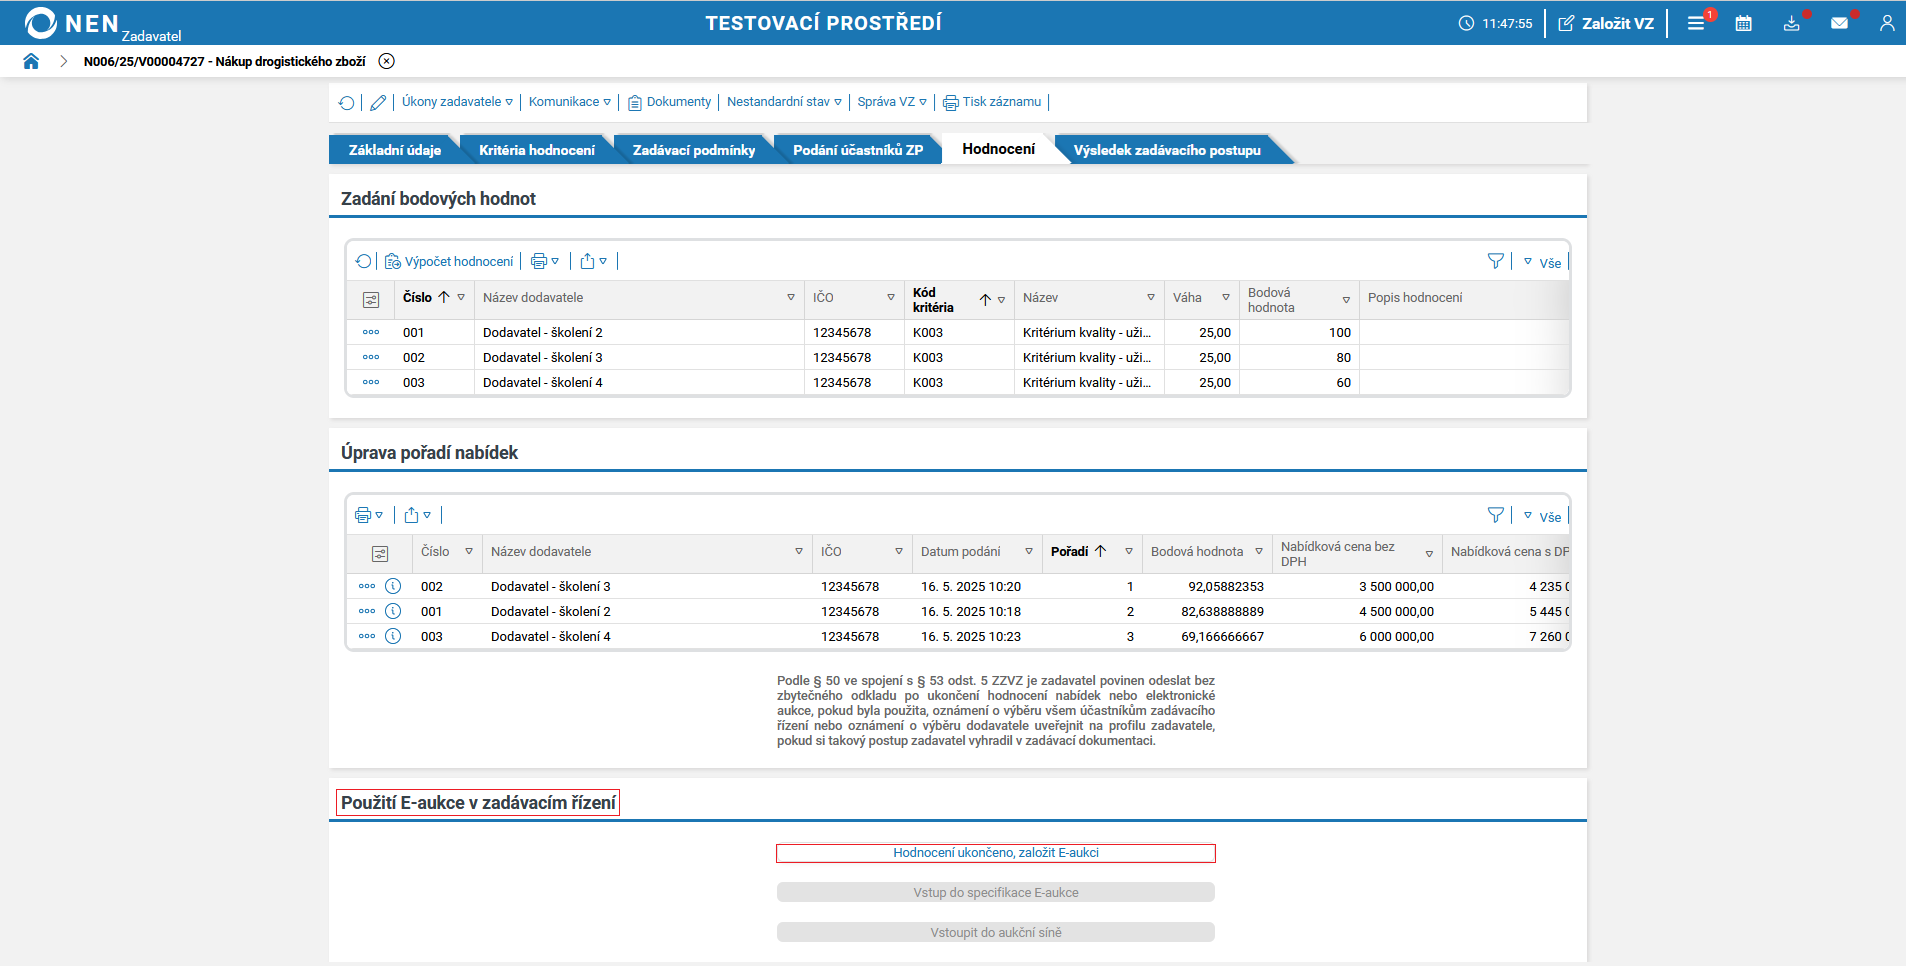Refresh the Zadání bodových hodnot table
Image resolution: width=1906 pixels, height=966 pixels.
363,261
